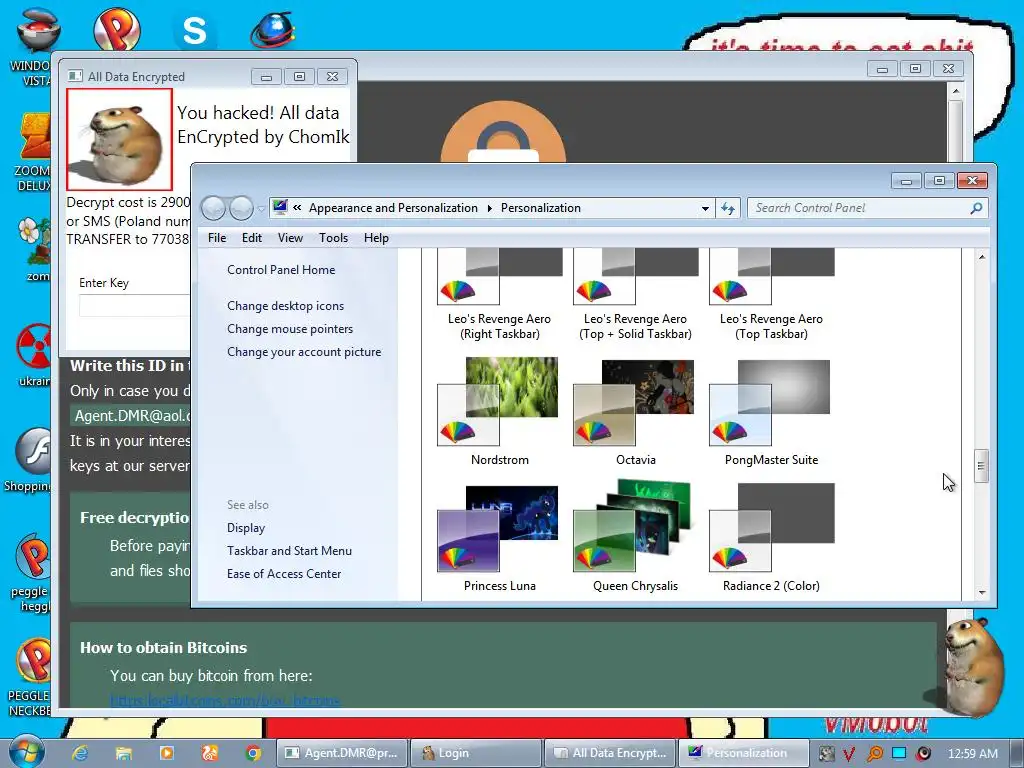The width and height of the screenshot is (1024, 768).
Task: Open the orange UC Browser taskbar icon
Action: coord(210,753)
